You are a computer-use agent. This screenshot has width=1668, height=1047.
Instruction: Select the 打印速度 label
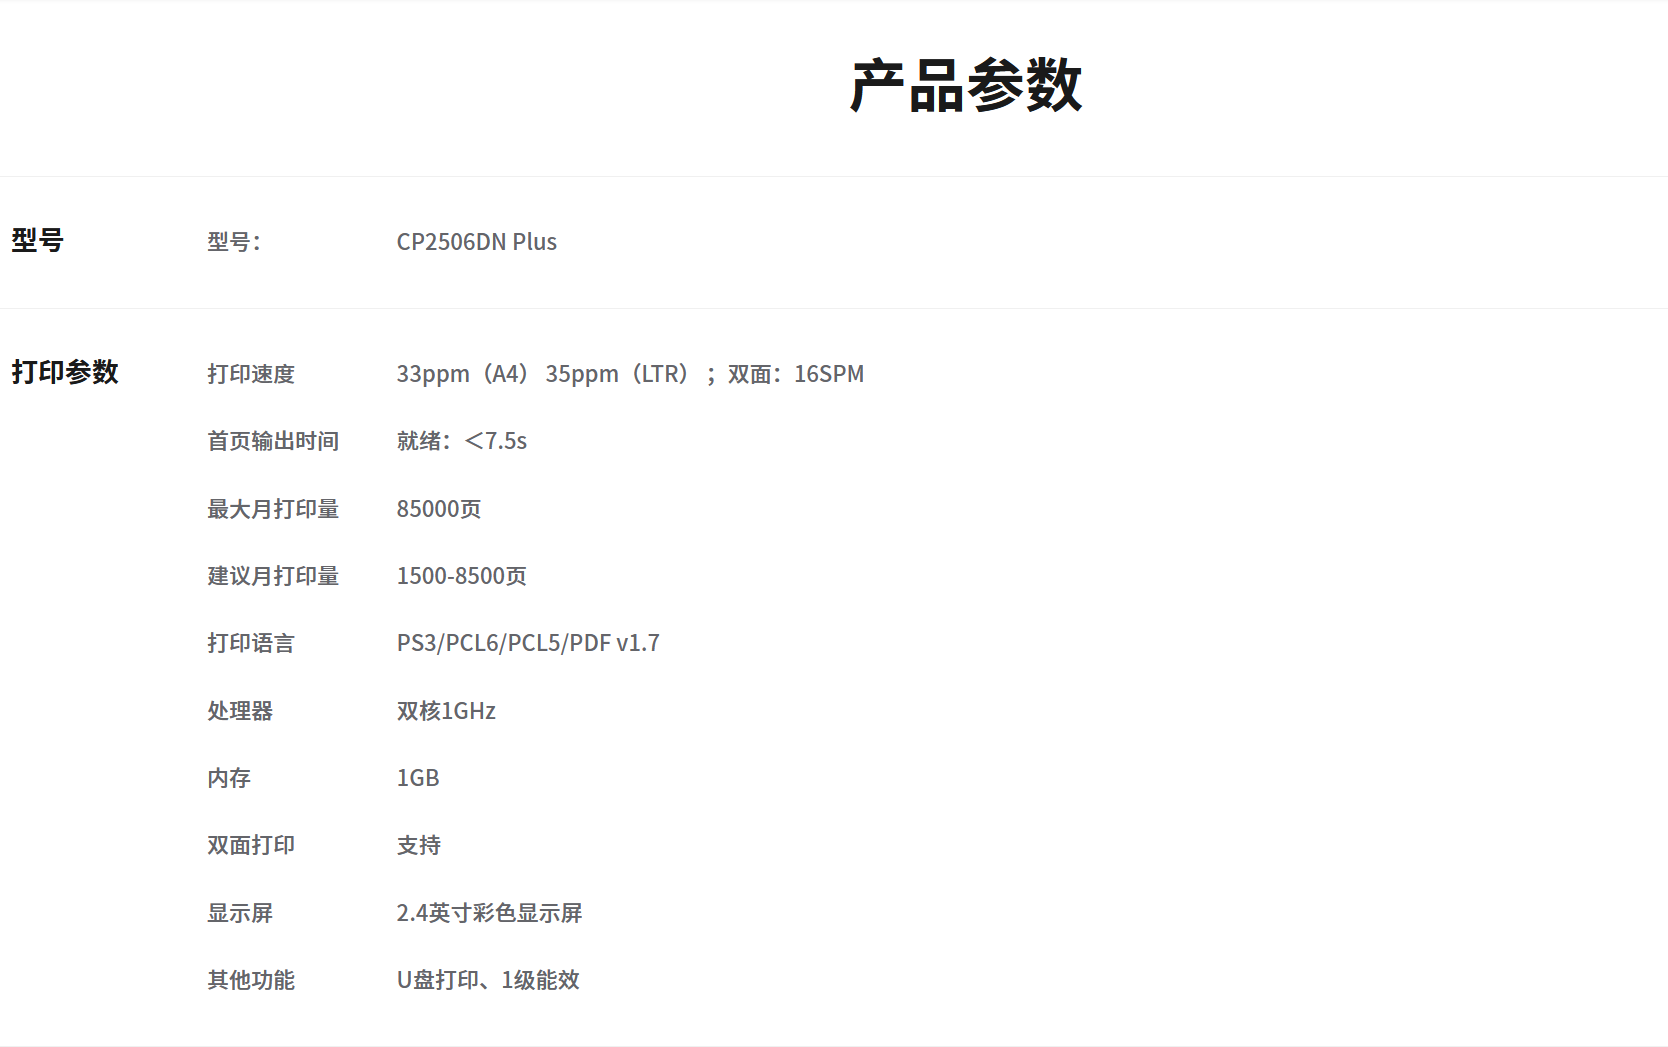tap(251, 374)
